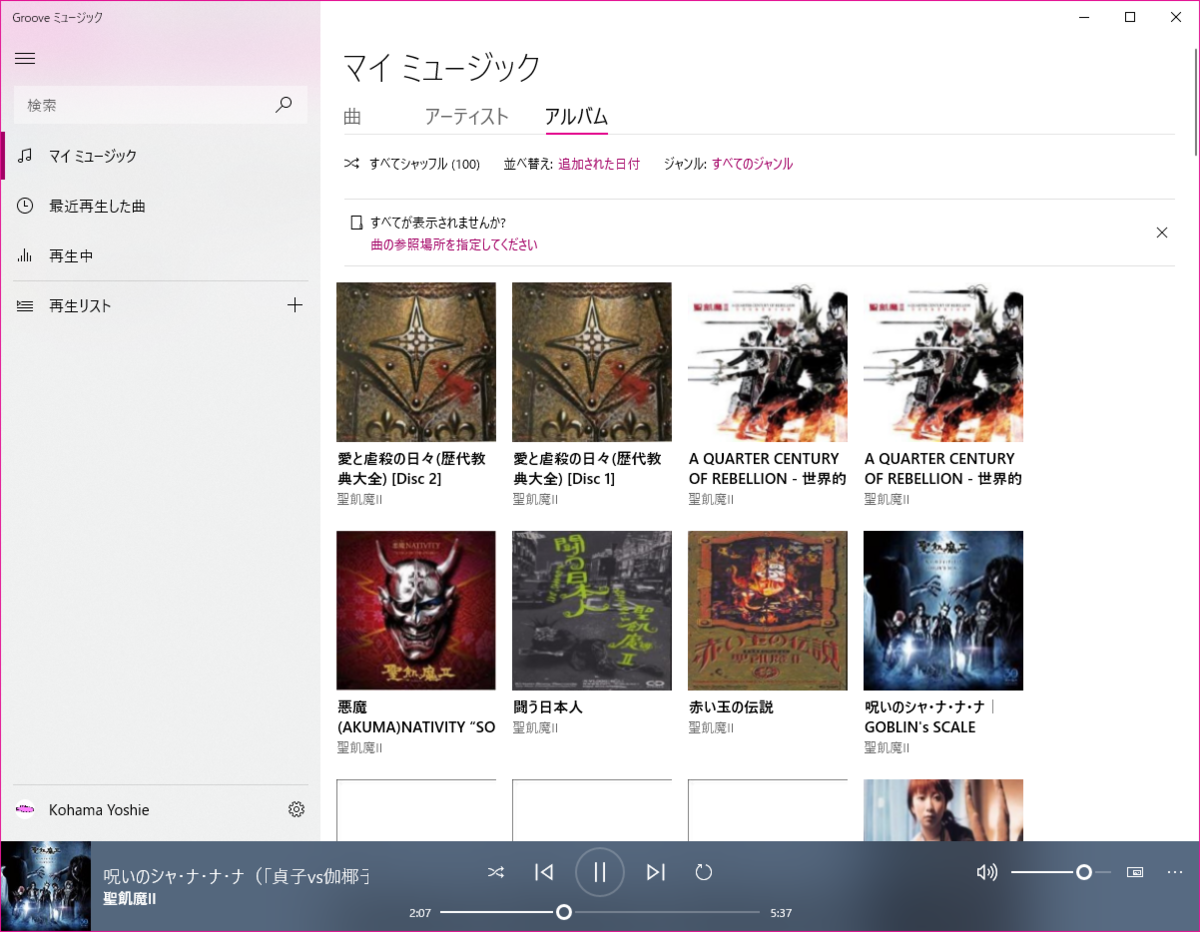Open 赤い玉の伝説 album cover
The width and height of the screenshot is (1200, 932).
coord(768,610)
